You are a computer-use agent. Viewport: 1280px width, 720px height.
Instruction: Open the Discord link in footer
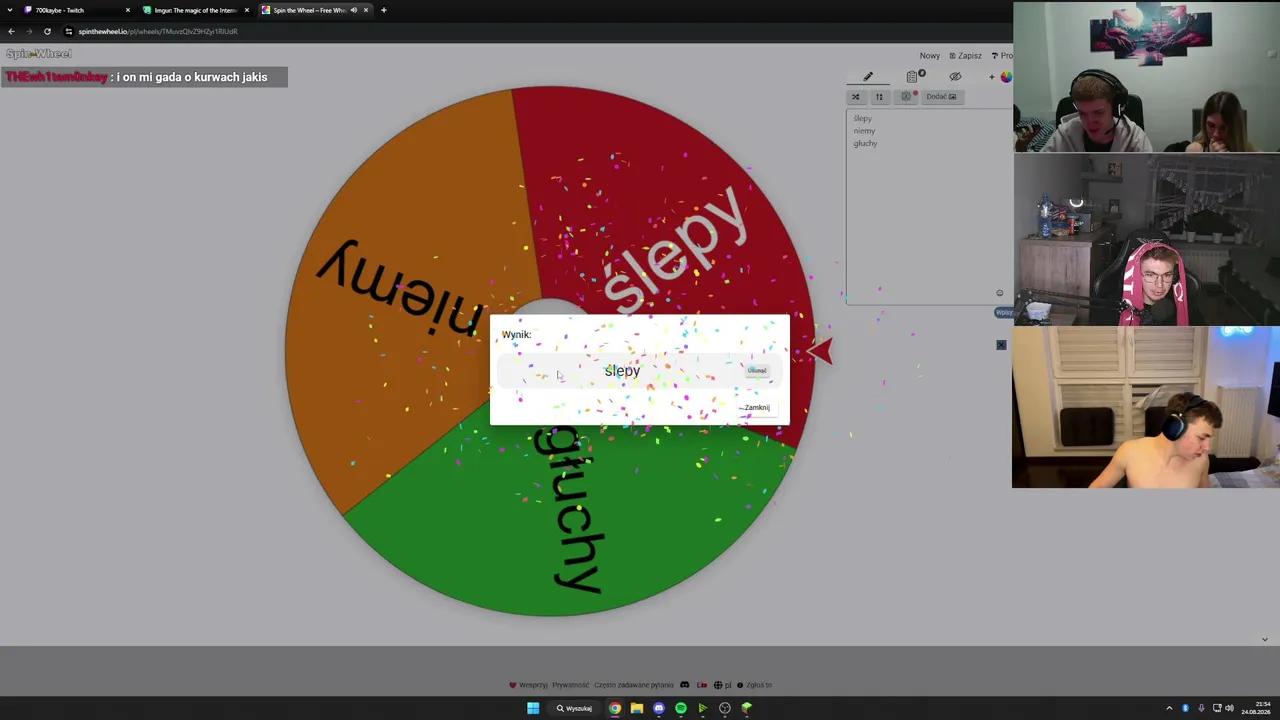pyautogui.click(x=685, y=685)
